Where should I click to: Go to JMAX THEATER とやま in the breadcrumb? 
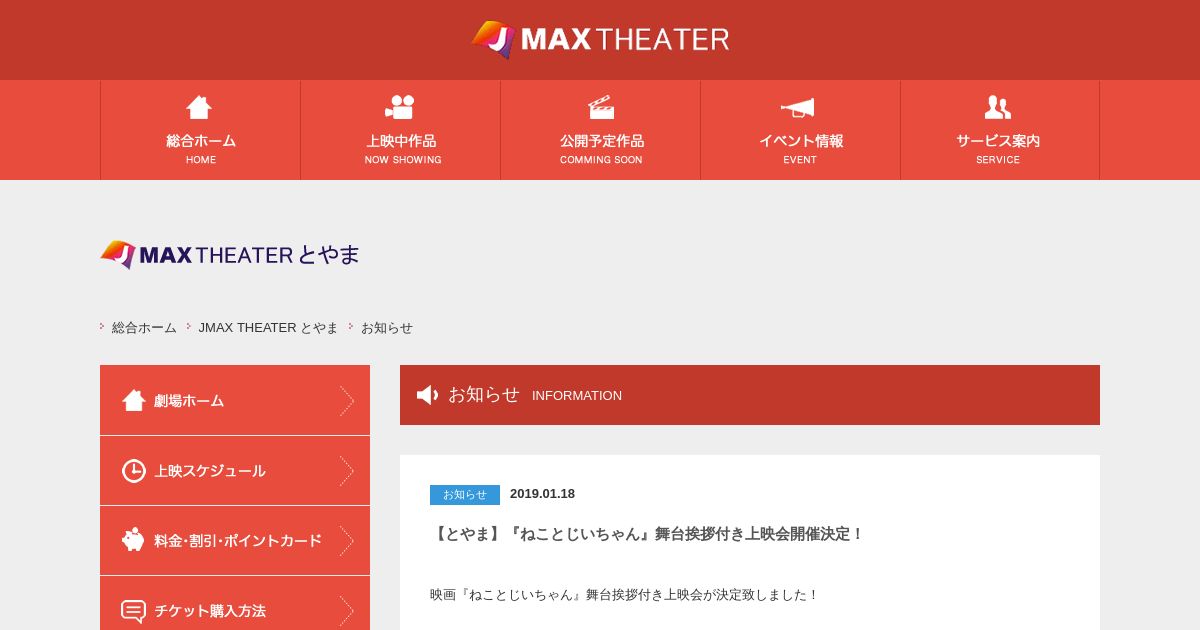(x=268, y=327)
